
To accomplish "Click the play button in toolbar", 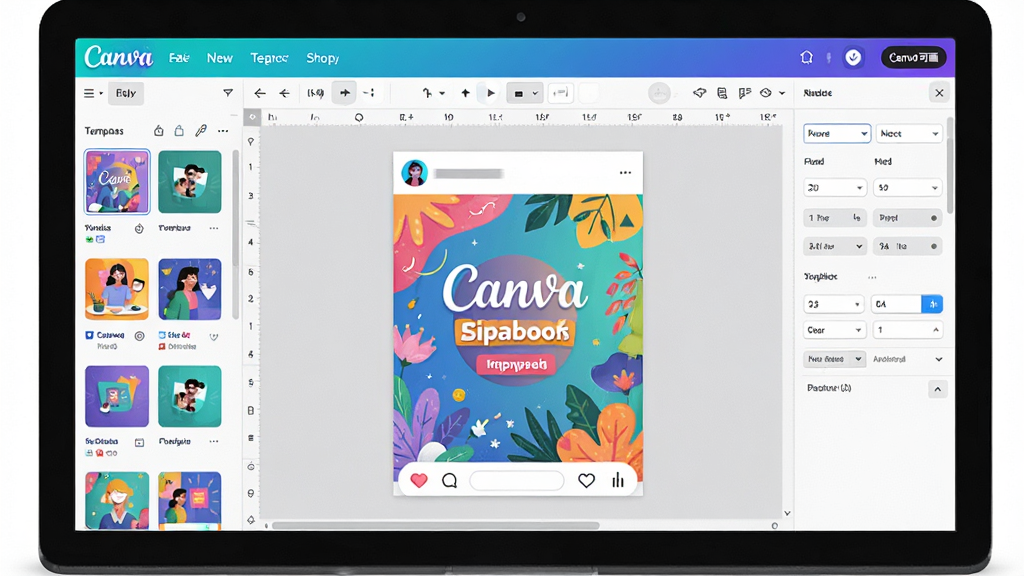I will click(x=490, y=93).
